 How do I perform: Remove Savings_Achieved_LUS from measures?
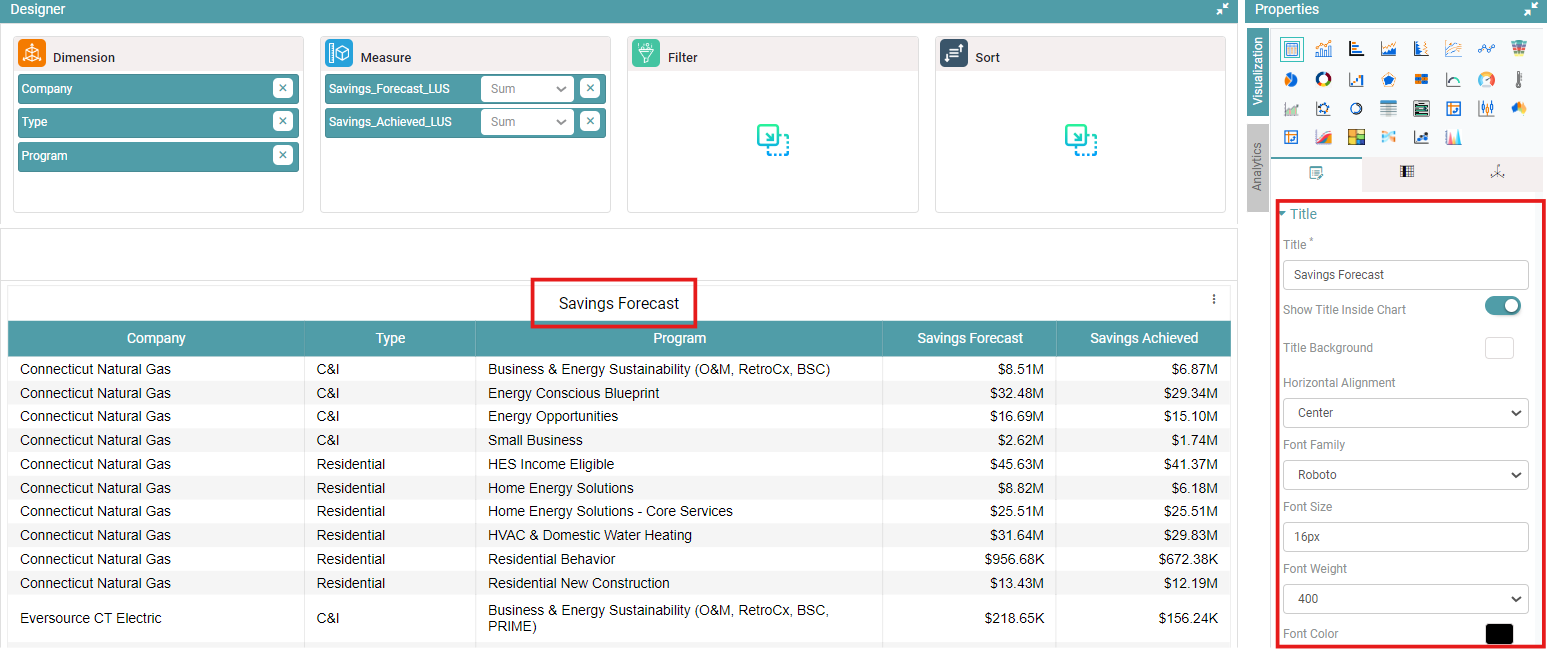pos(590,122)
